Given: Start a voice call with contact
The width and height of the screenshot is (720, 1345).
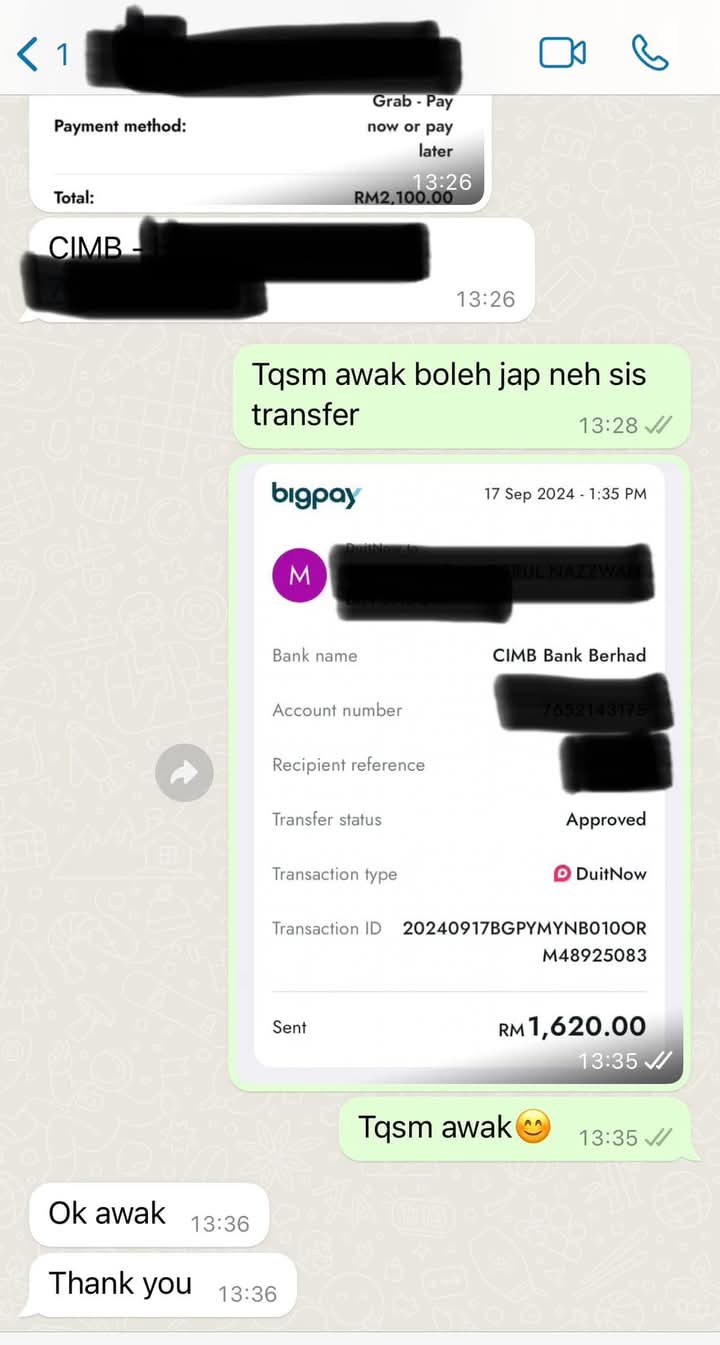Looking at the screenshot, I should [x=650, y=53].
